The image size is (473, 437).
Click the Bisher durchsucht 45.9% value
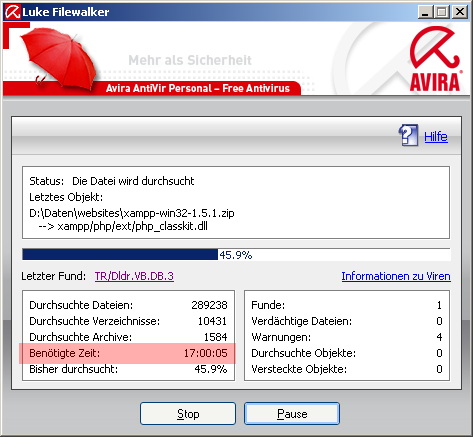[x=211, y=369]
